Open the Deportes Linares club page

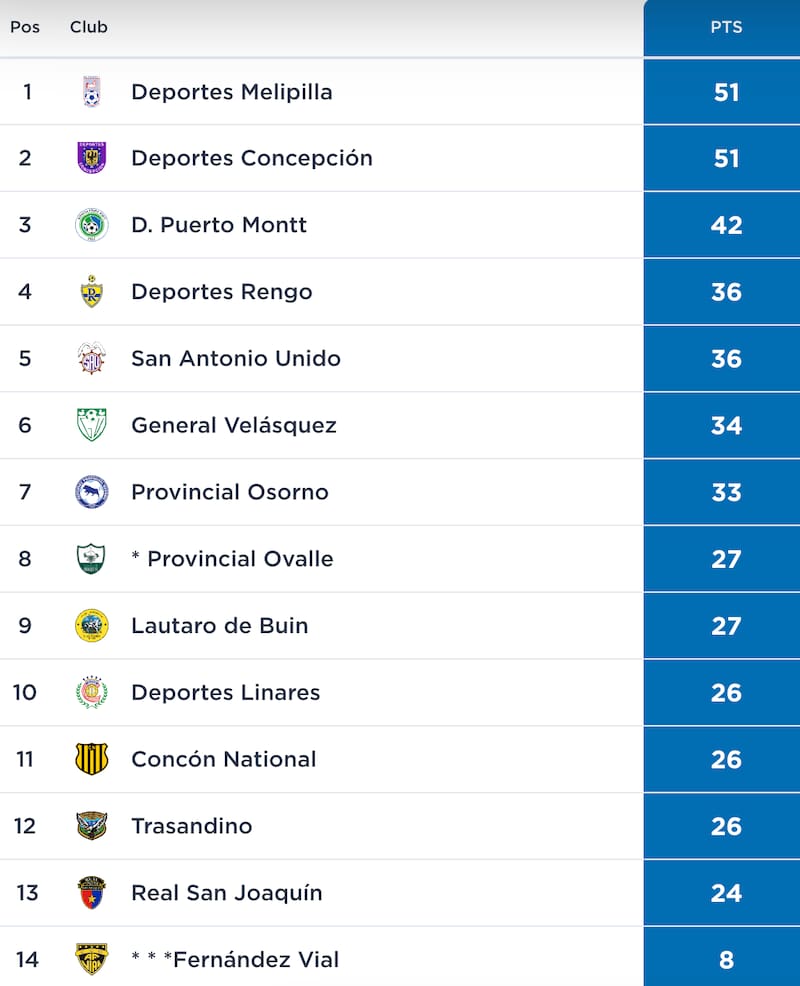(x=224, y=692)
